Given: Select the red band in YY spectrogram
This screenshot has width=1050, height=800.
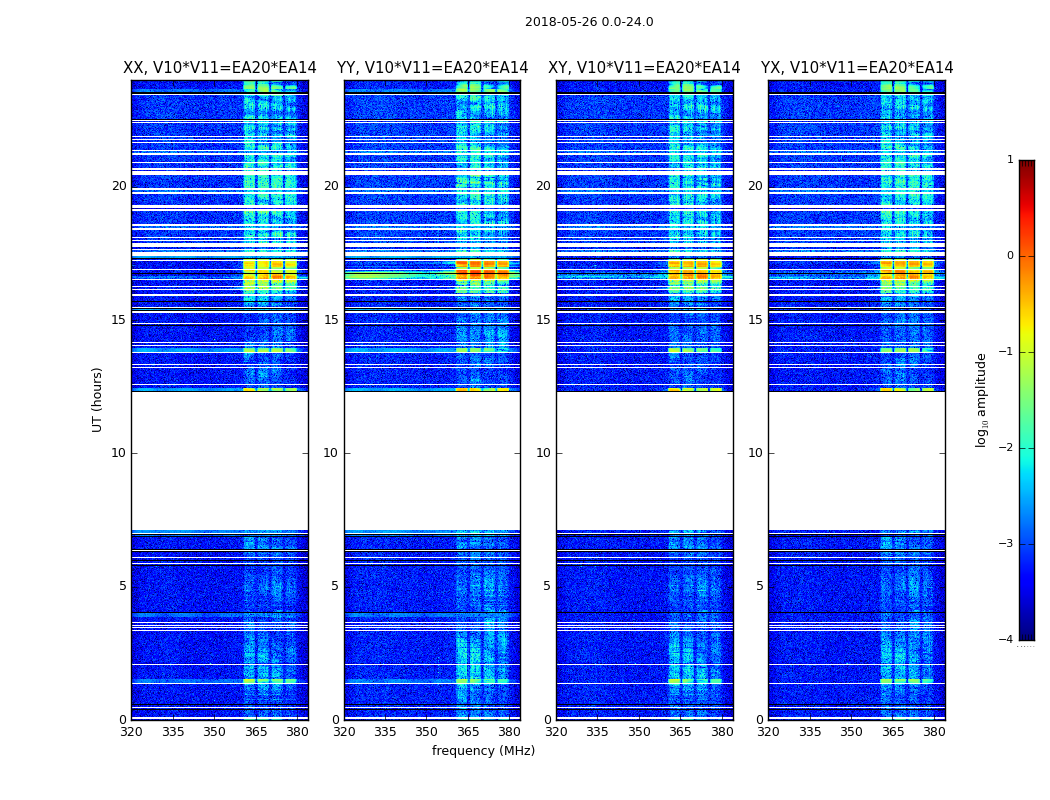Looking at the screenshot, I should click(x=482, y=272).
